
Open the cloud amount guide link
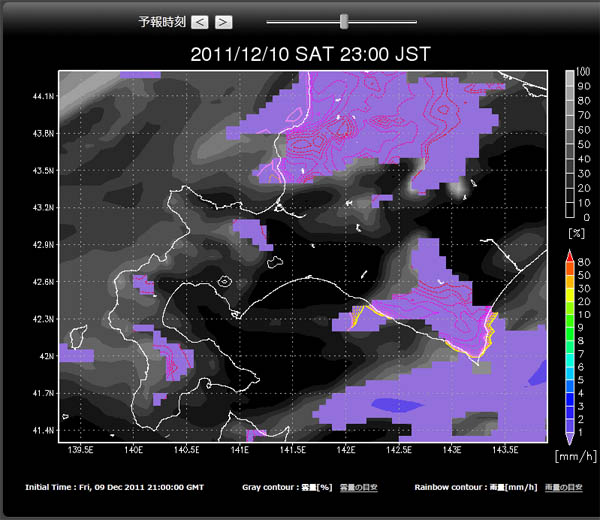(x=359, y=487)
